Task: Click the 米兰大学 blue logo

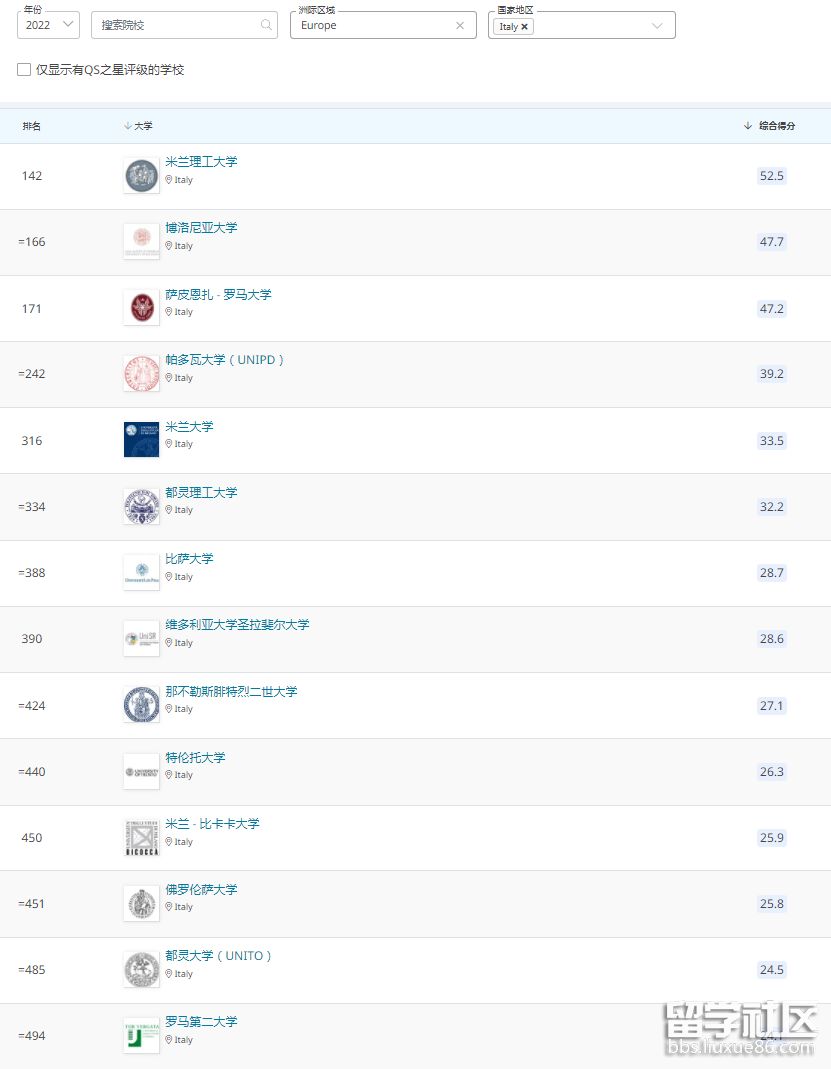Action: pos(141,440)
